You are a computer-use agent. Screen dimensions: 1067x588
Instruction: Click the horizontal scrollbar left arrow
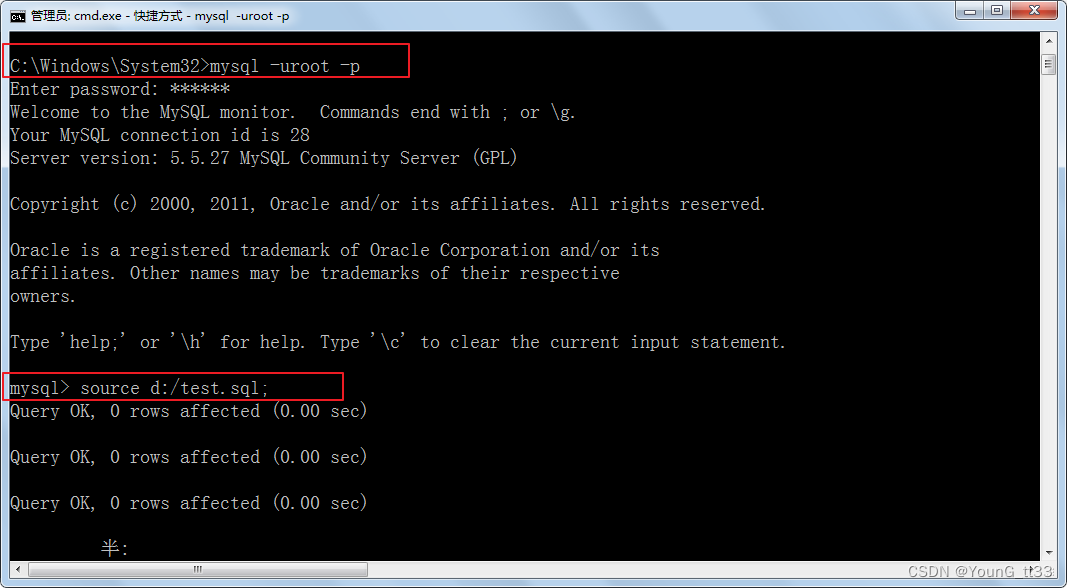tap(18, 569)
